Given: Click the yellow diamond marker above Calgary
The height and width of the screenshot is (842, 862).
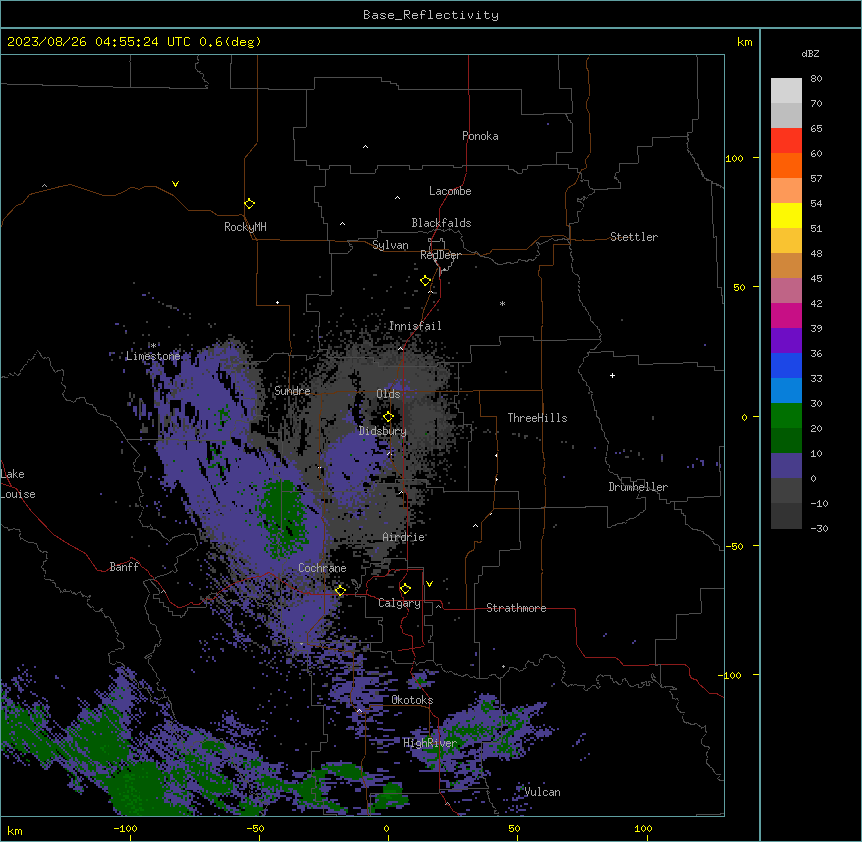Looking at the screenshot, I should click(x=405, y=589).
